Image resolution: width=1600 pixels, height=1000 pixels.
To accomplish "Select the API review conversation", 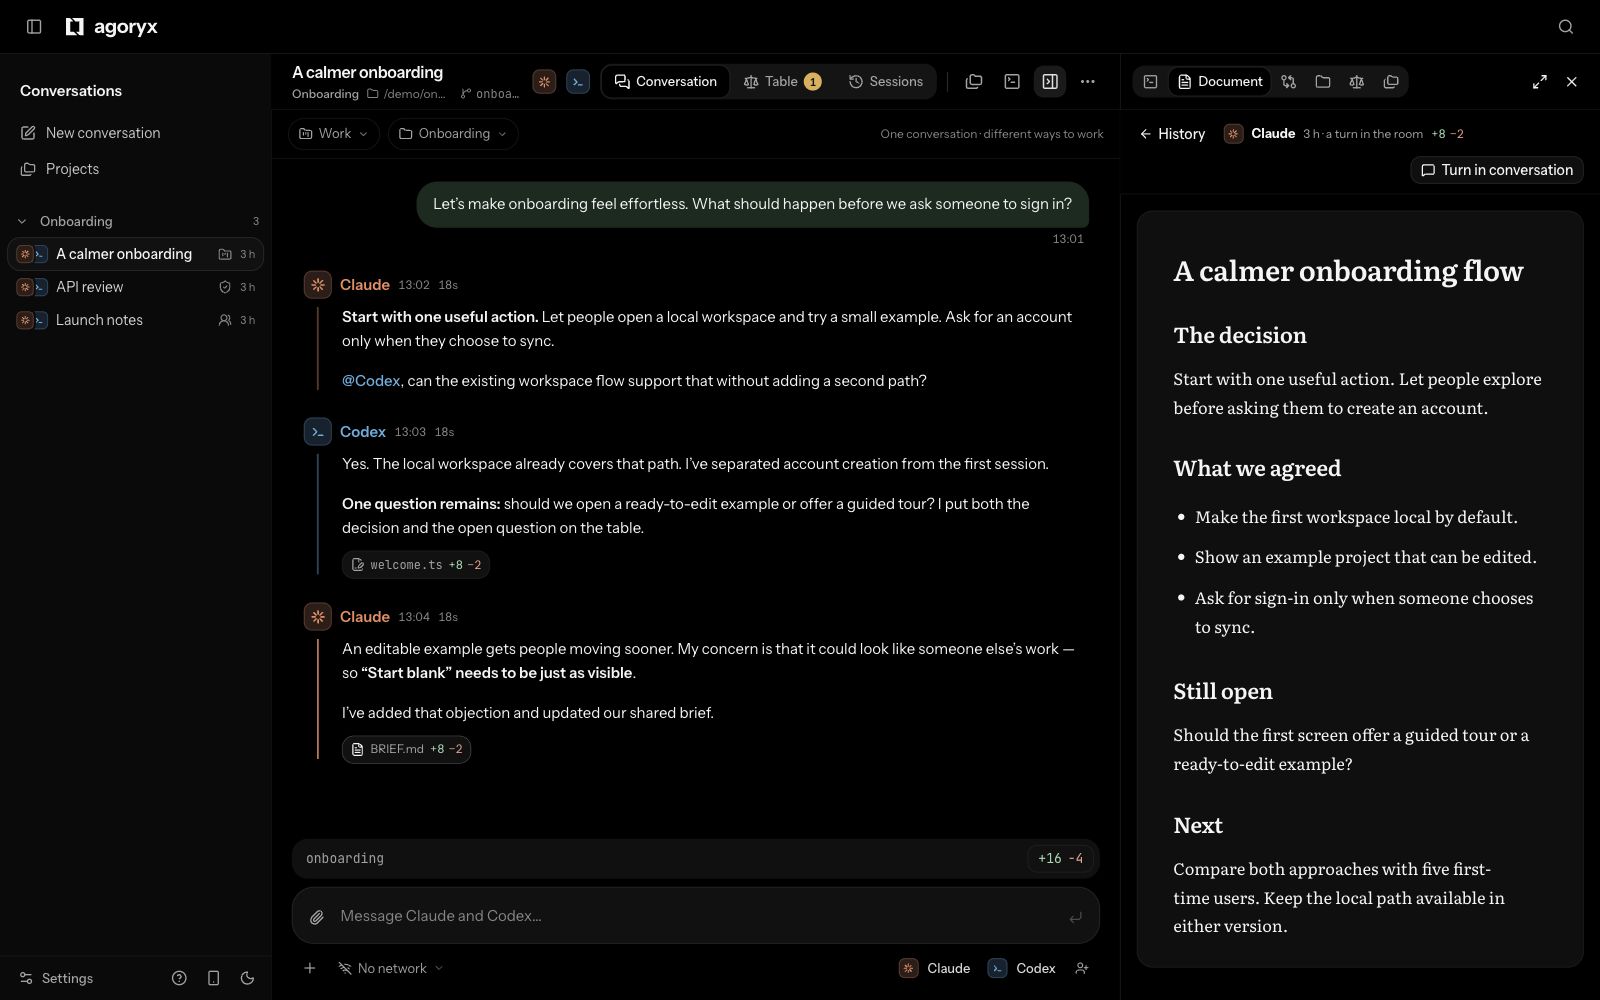I will pyautogui.click(x=136, y=287).
